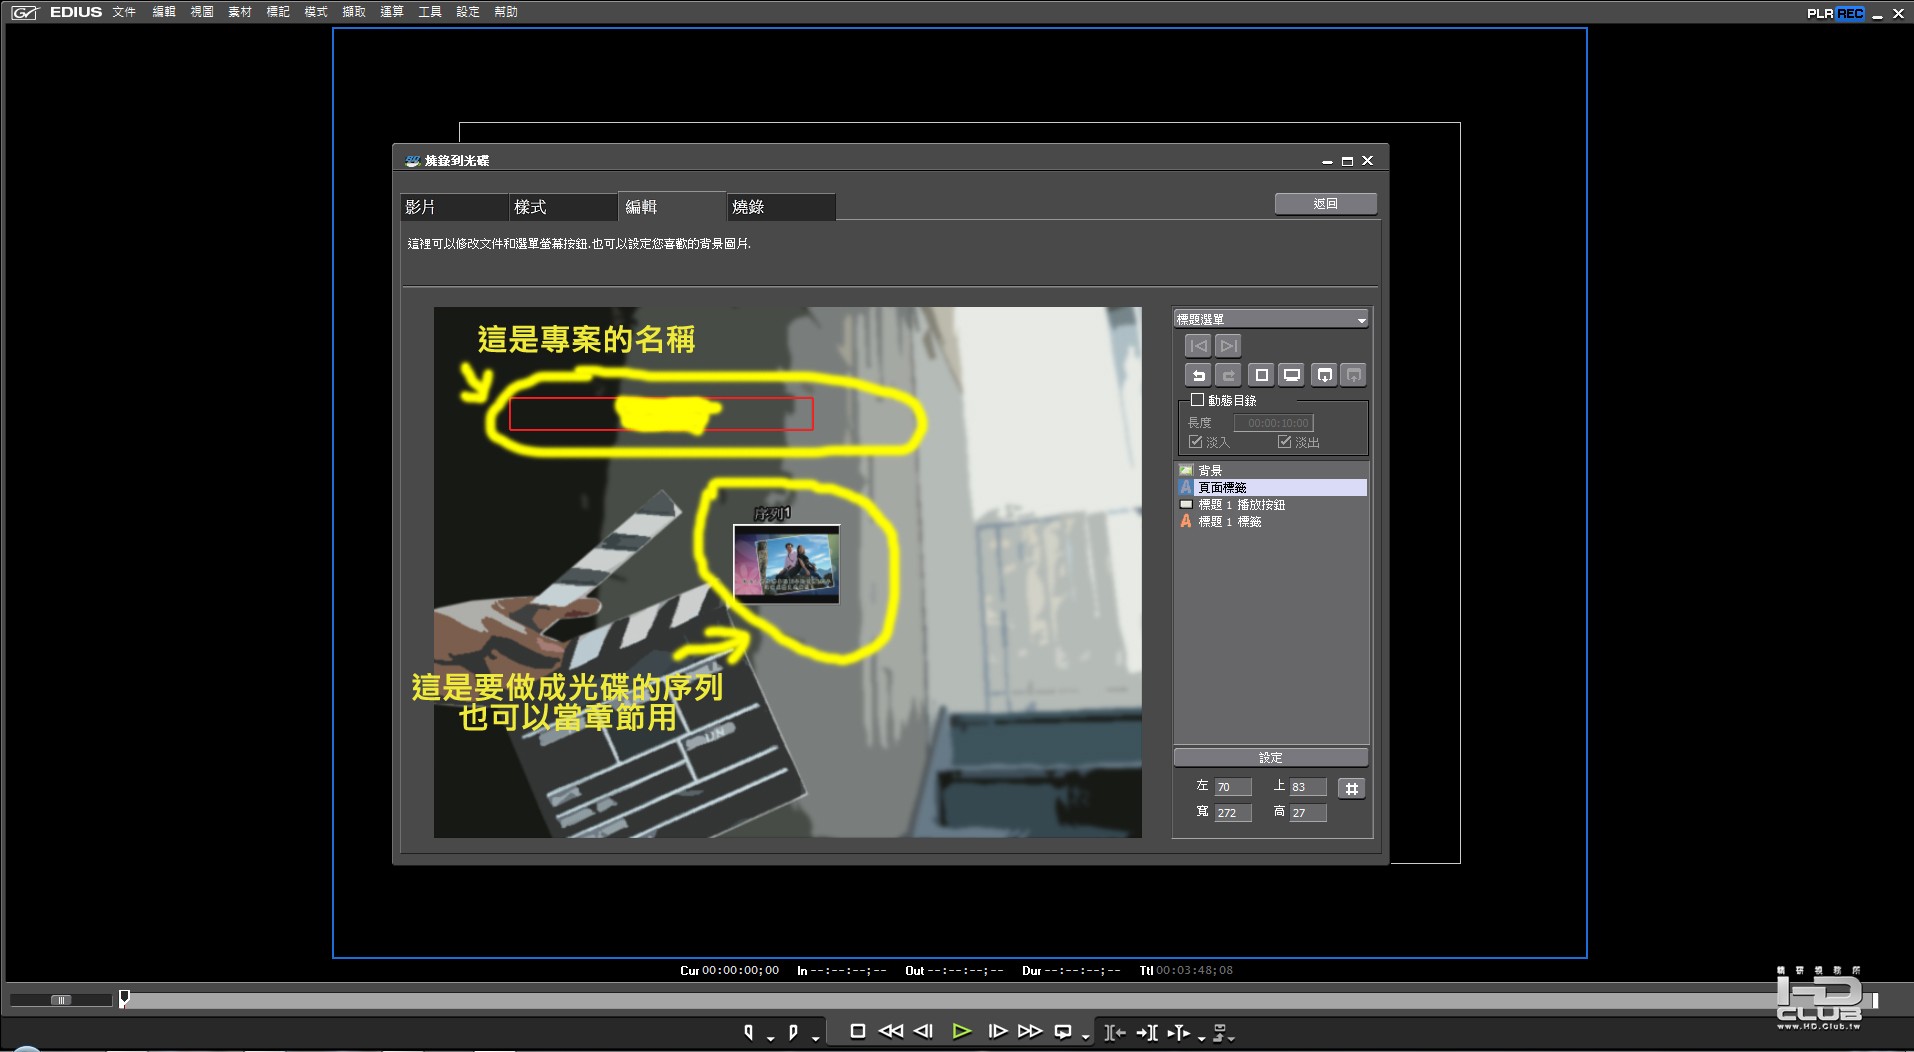Open the 文件 menu
1914x1052 pixels.
tap(124, 12)
